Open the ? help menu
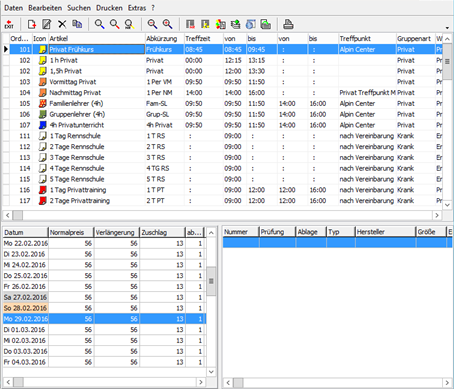454x389 pixels. coord(153,8)
